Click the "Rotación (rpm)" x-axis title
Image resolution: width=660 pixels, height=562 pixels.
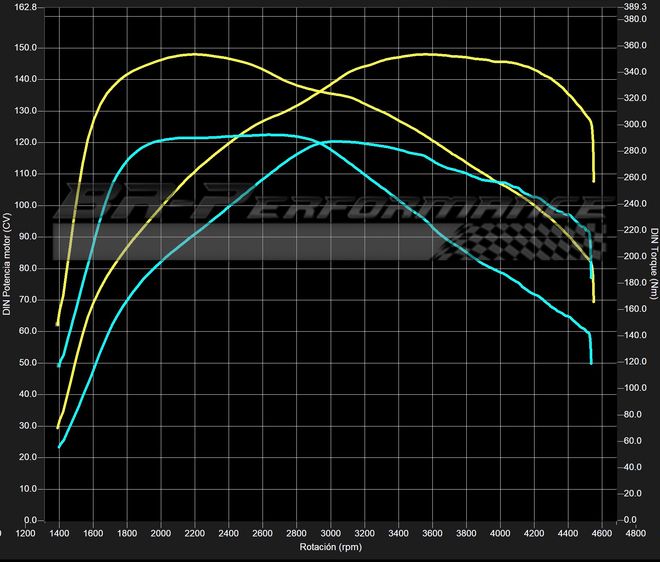[x=330, y=548]
